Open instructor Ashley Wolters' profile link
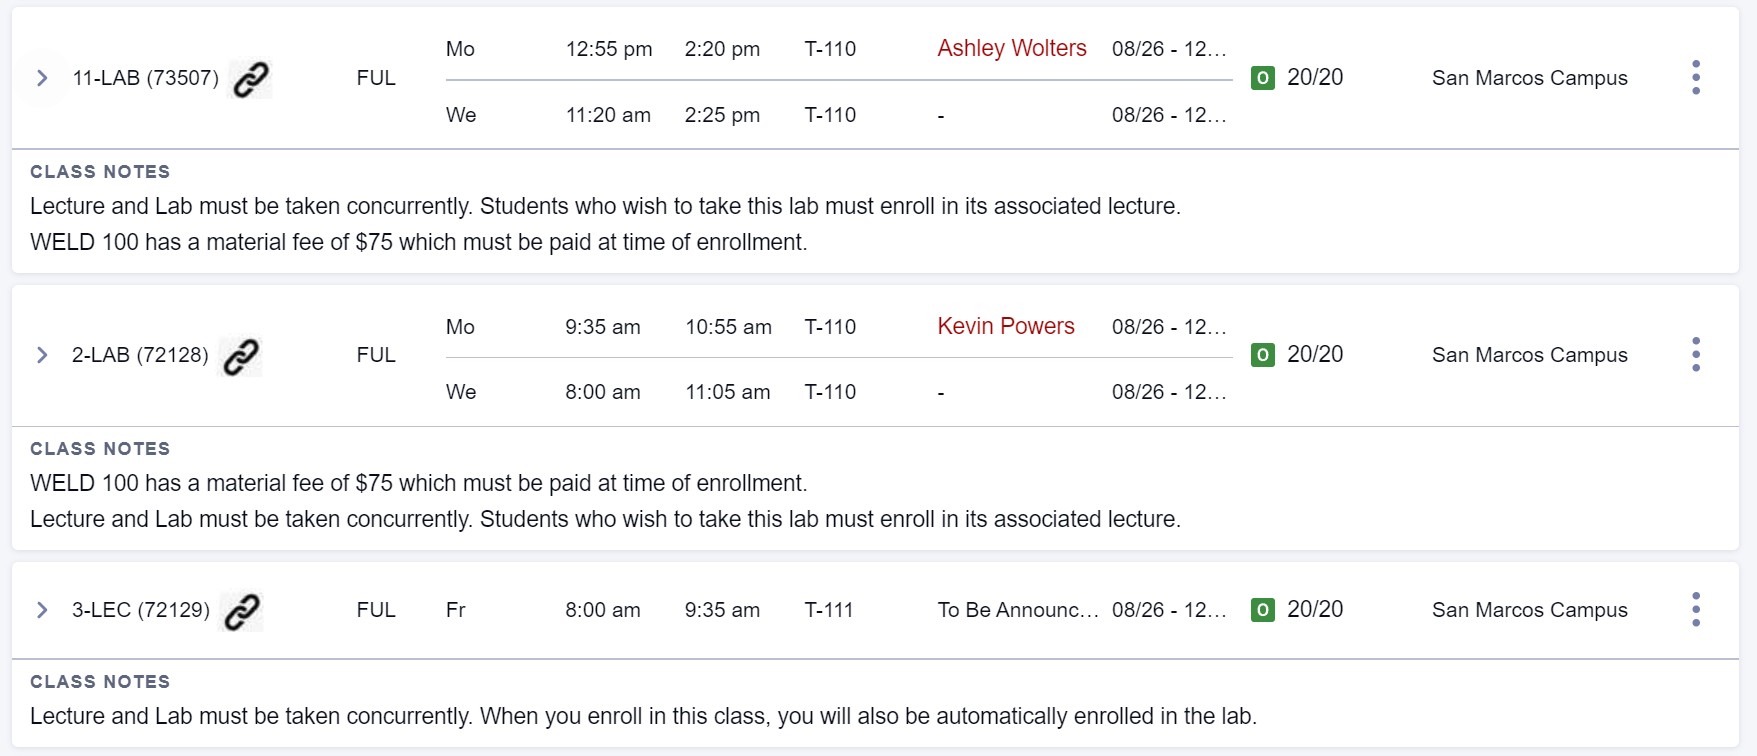The image size is (1757, 756). pyautogui.click(x=1011, y=48)
